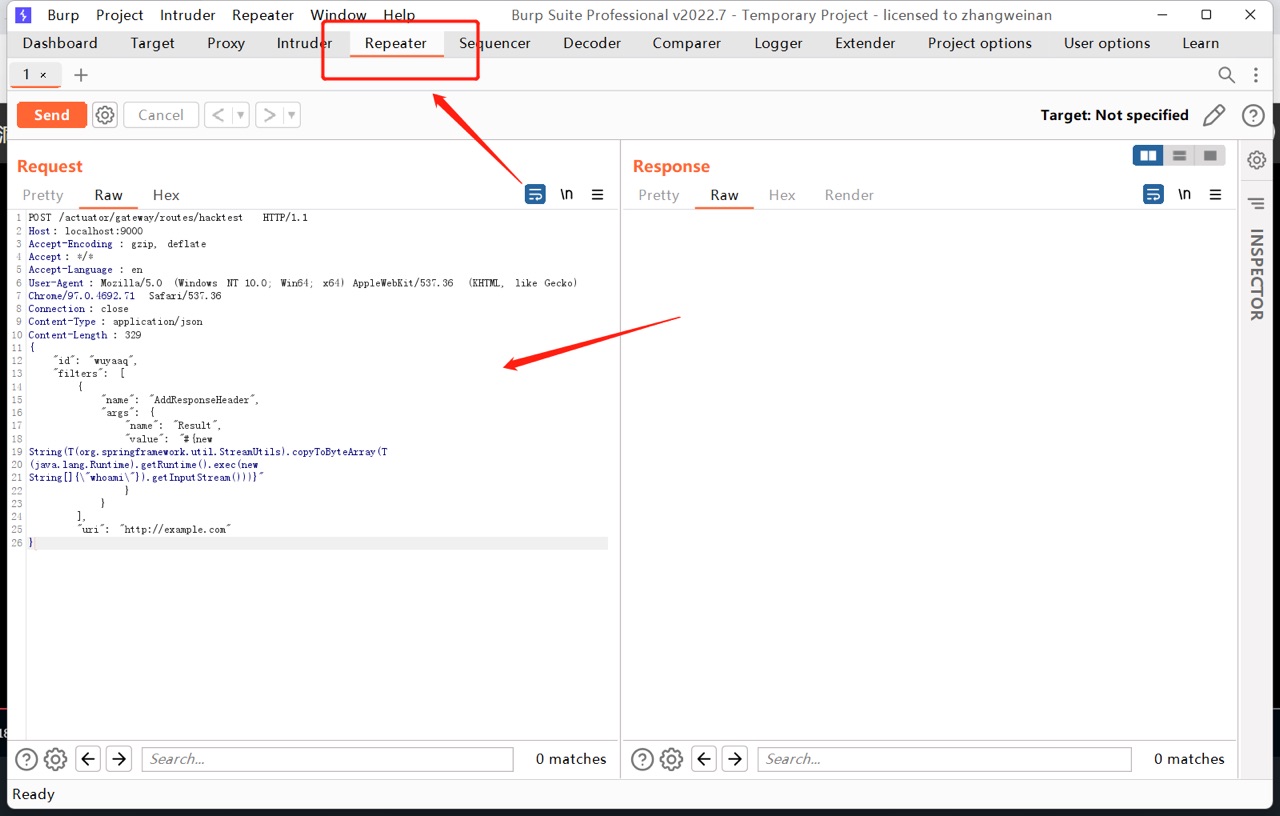The width and height of the screenshot is (1280, 816).
Task: Switch to the Target tab
Action: click(x=153, y=43)
